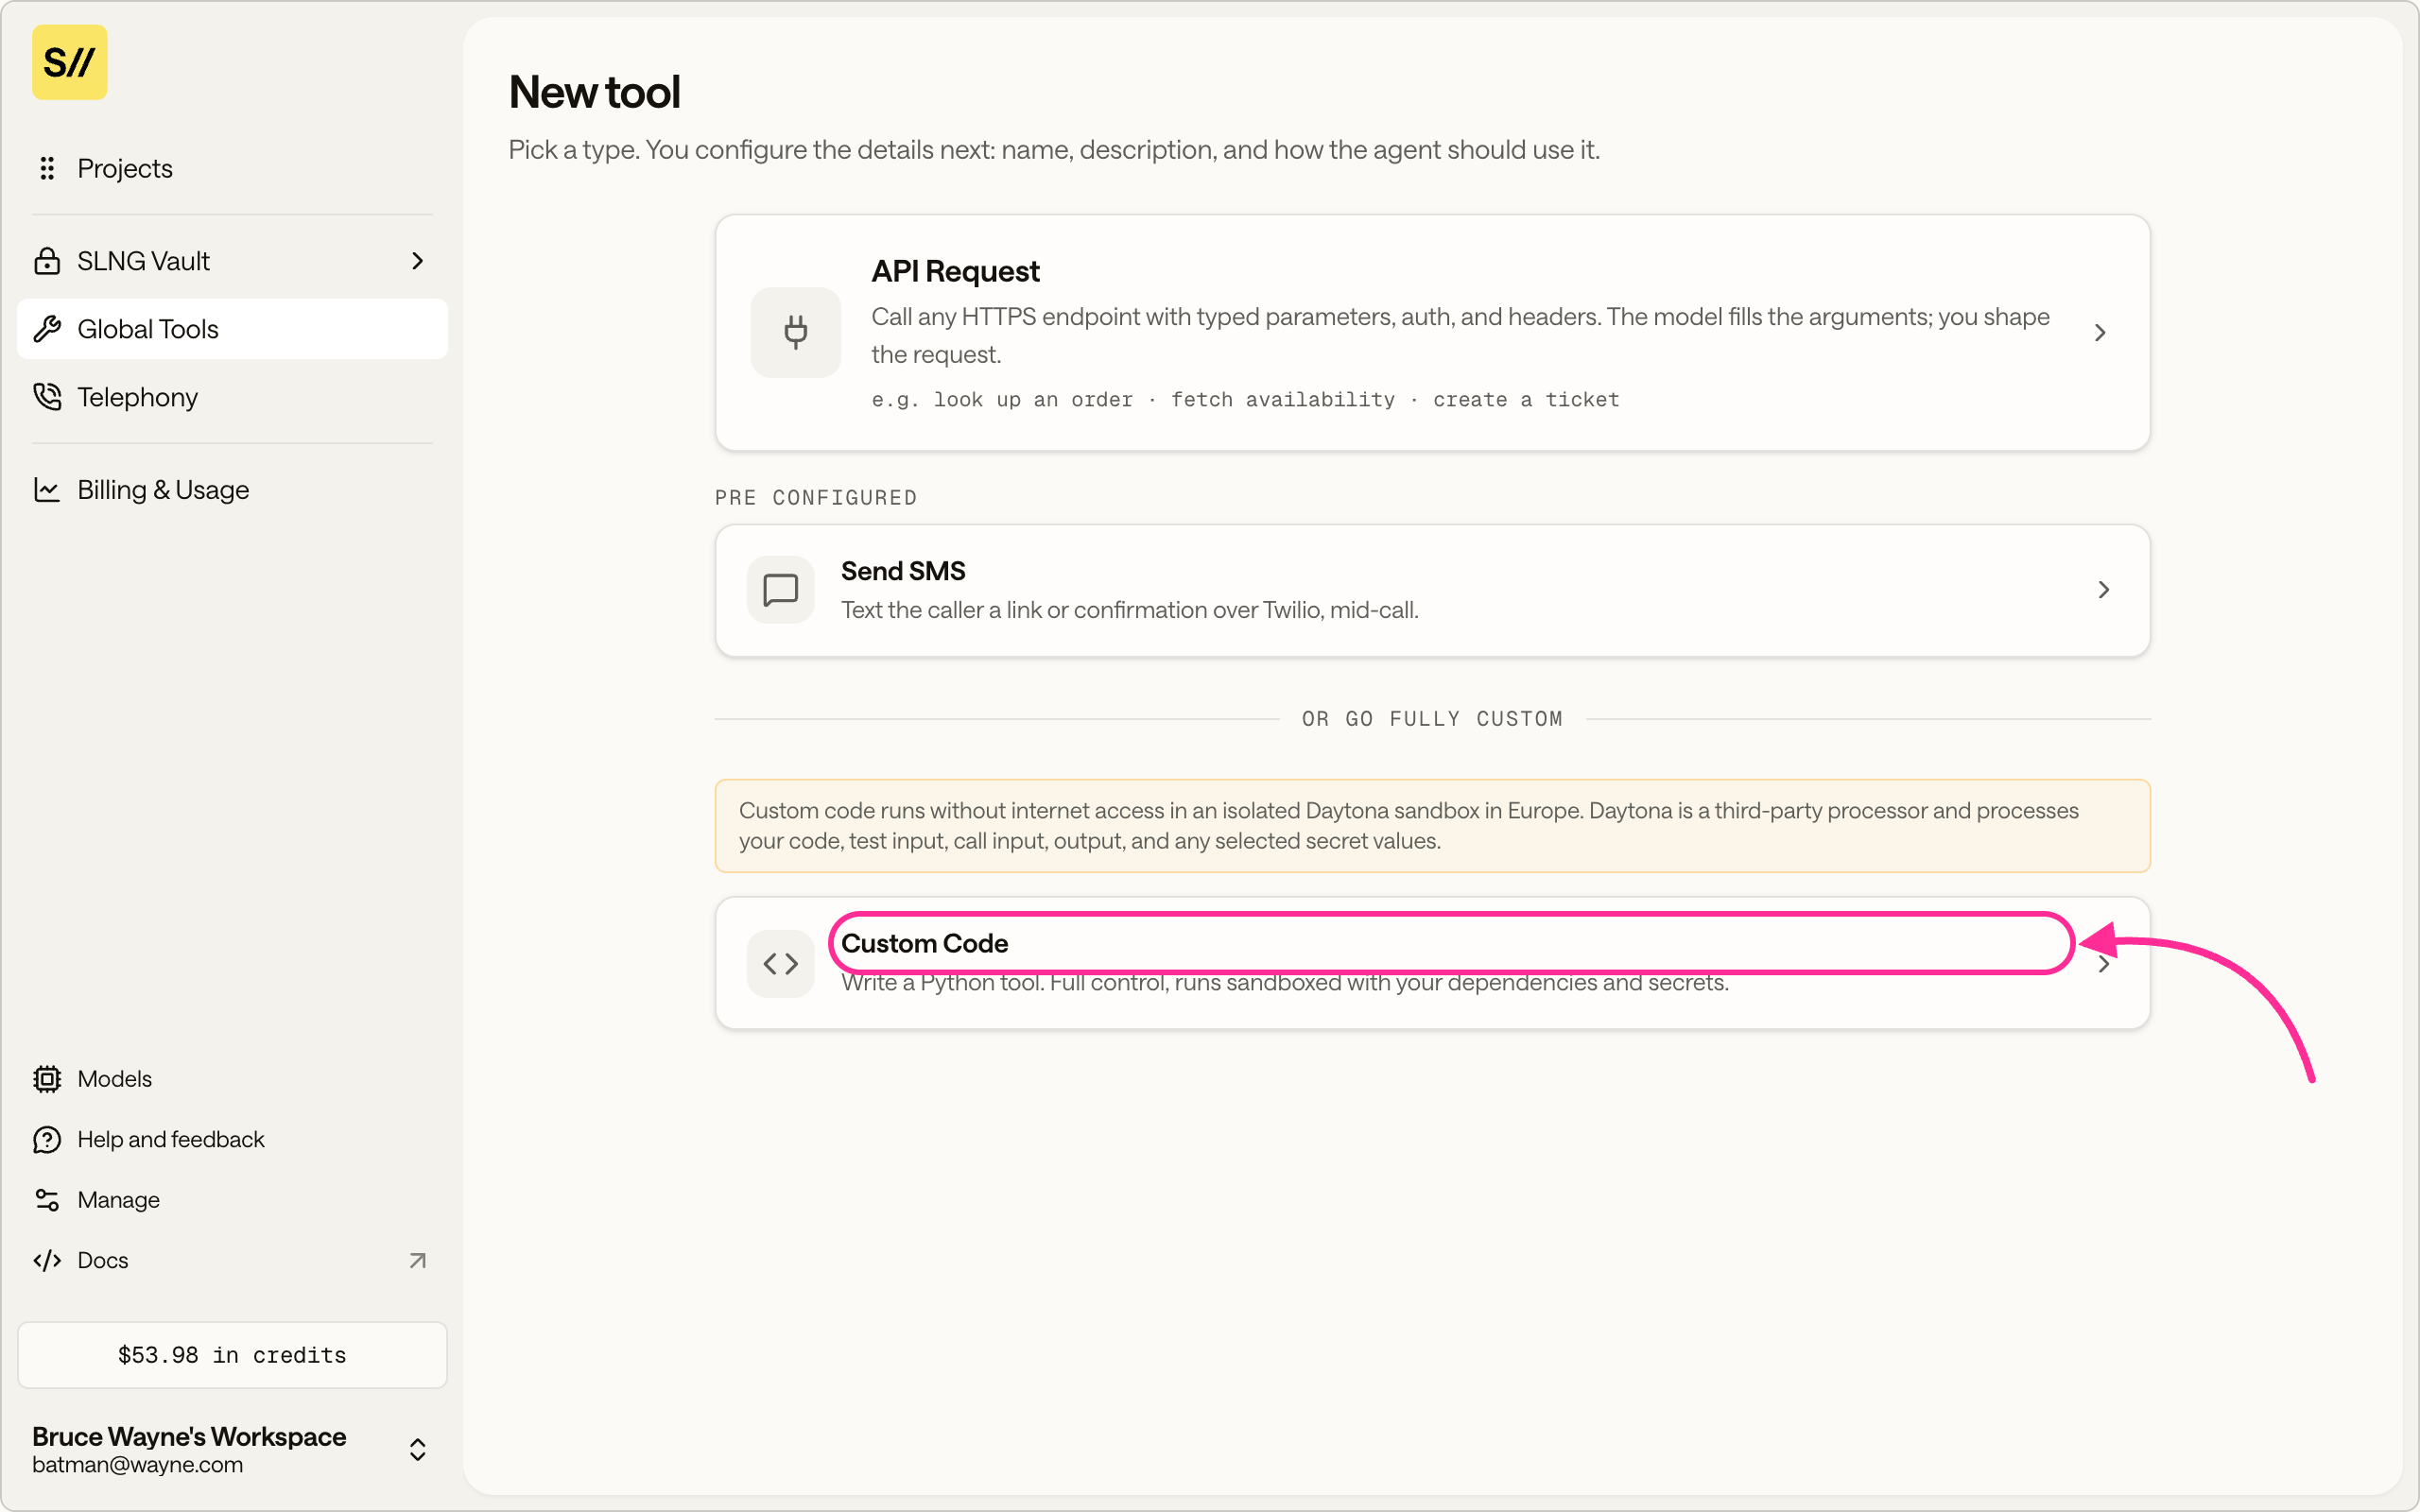The width and height of the screenshot is (2420, 1512).
Task: Click the yellow S// logo
Action: point(69,62)
